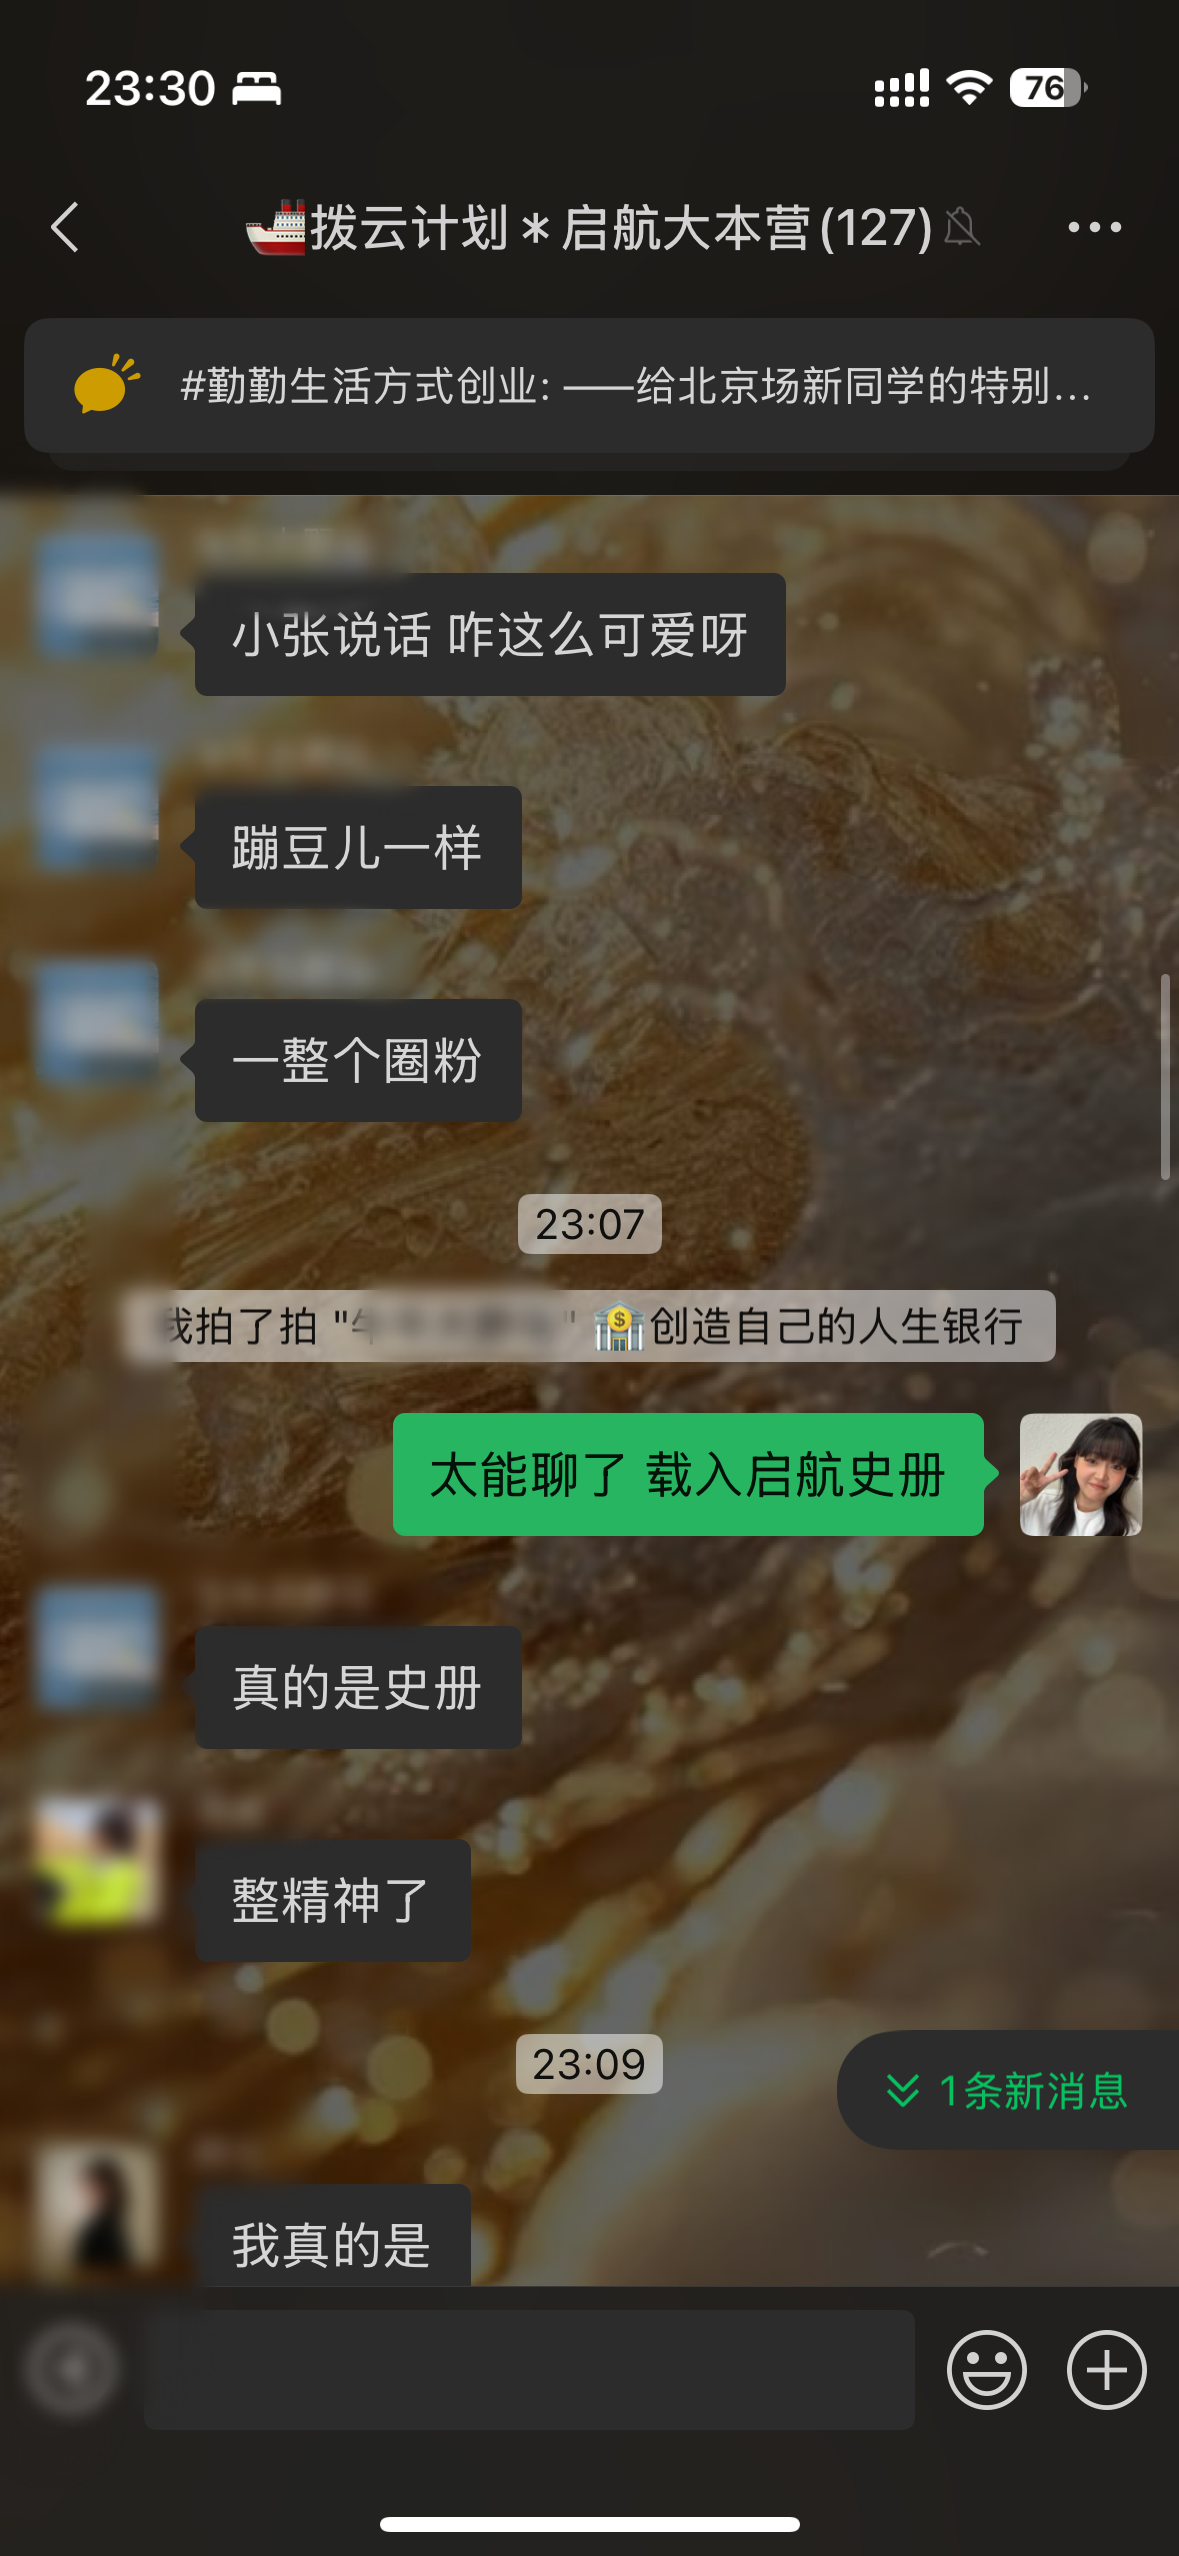Viewport: 1179px width, 2556px height.
Task: Open the emoji sticker panel
Action: (x=986, y=2369)
